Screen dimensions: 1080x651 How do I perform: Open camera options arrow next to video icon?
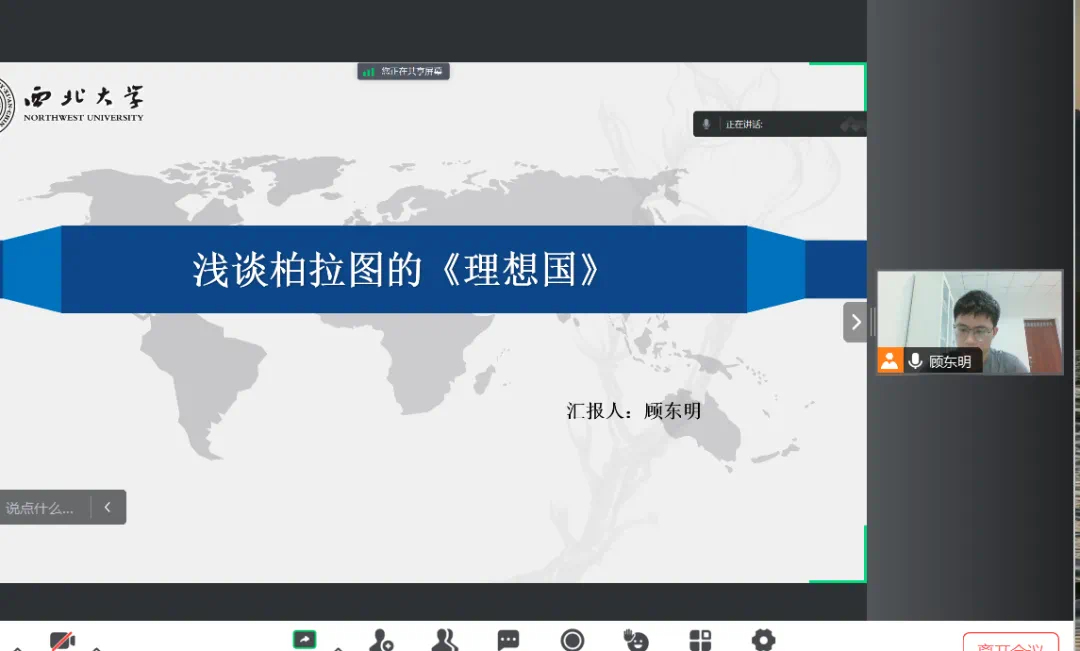(96, 647)
